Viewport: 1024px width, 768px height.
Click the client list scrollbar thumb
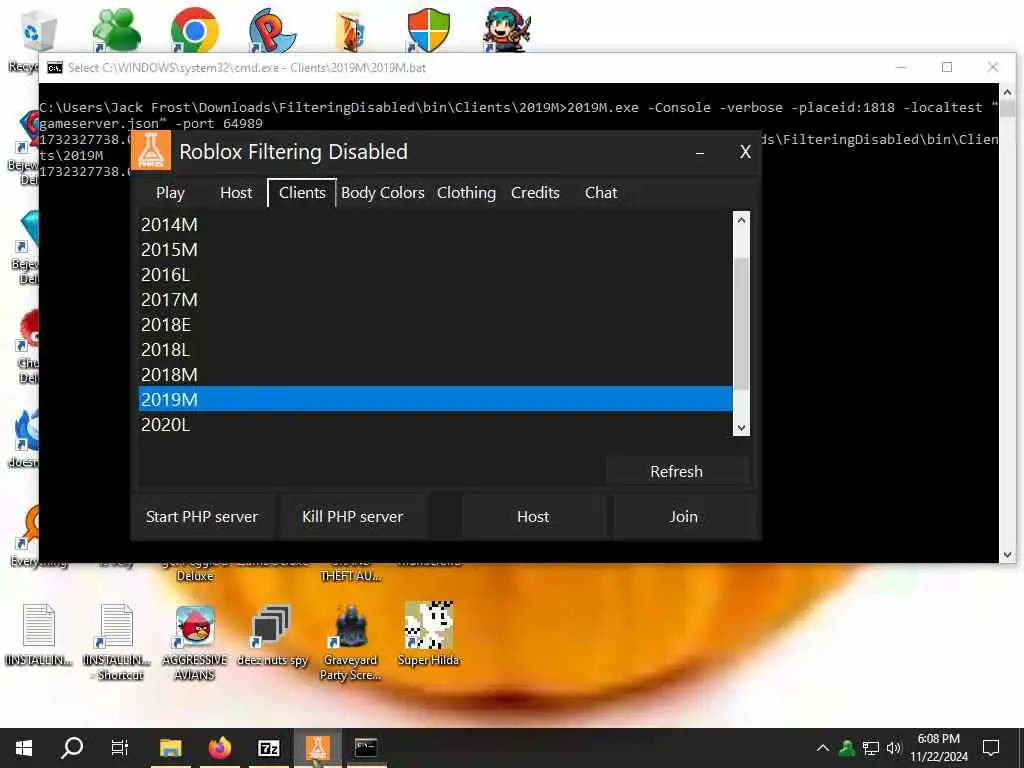(x=741, y=324)
